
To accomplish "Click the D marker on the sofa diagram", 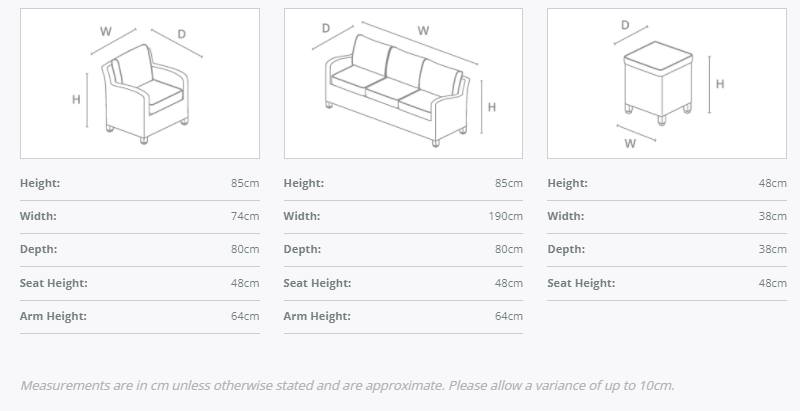I will (x=326, y=29).
